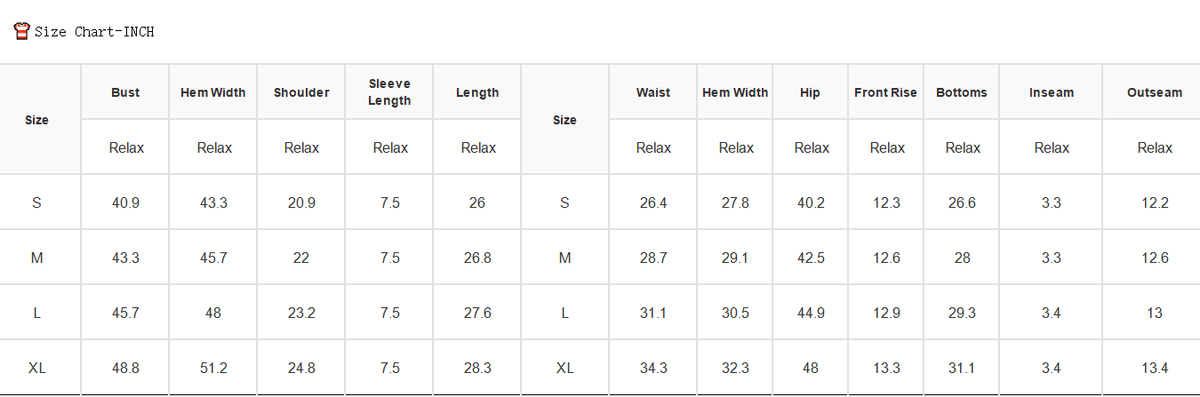Select the XL row label in tops table
The width and height of the screenshot is (1200, 397).
pos(37,368)
